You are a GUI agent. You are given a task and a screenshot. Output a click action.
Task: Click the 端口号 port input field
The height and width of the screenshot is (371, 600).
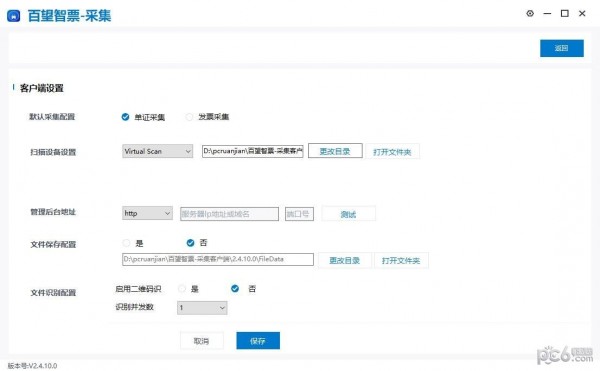pyautogui.click(x=299, y=214)
